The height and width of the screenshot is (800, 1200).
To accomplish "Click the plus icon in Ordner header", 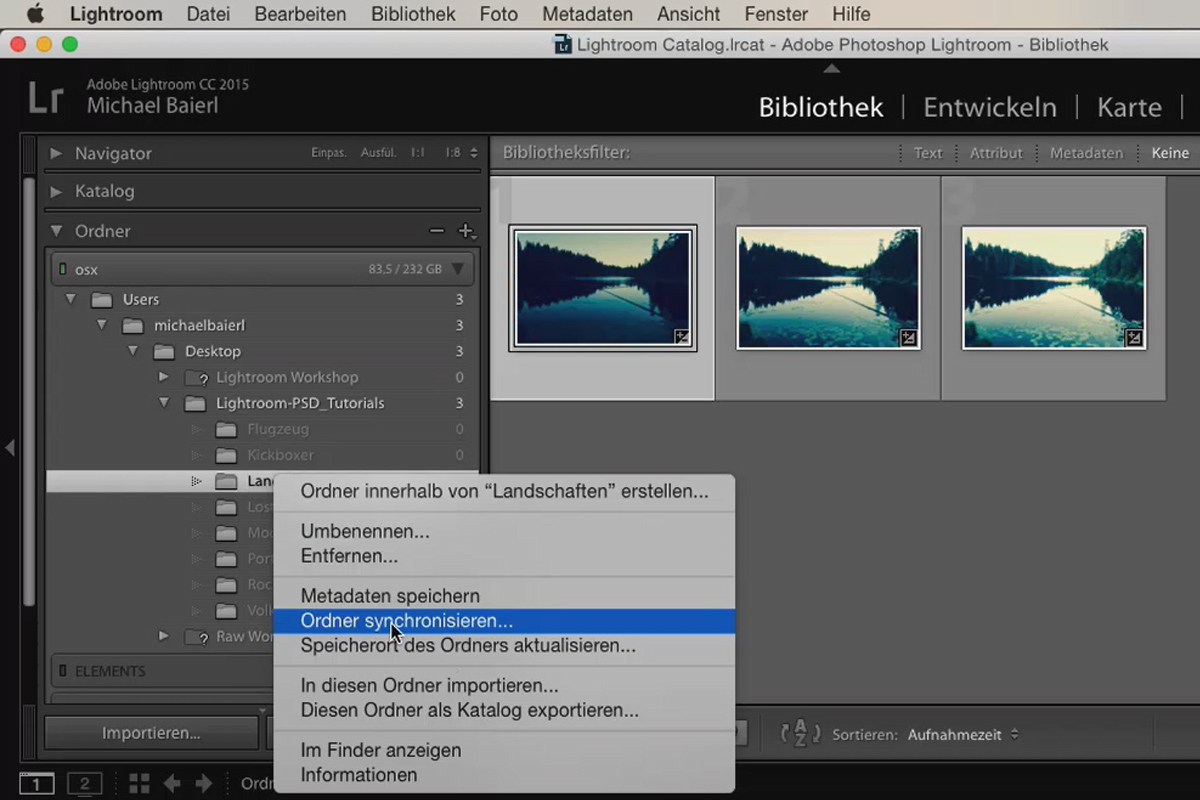I will click(466, 231).
